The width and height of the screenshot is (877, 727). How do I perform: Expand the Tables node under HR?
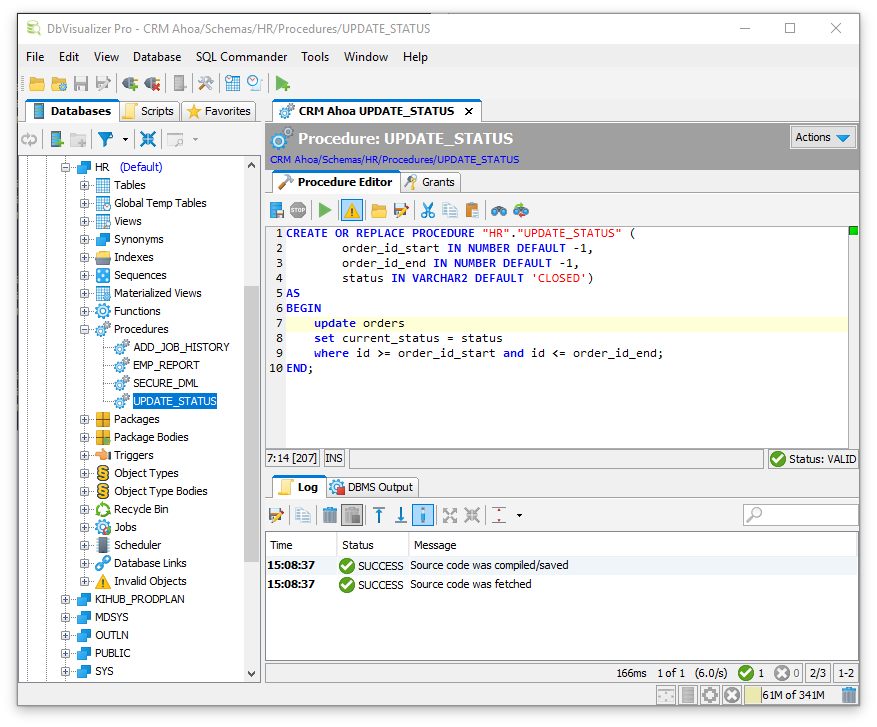coord(86,185)
